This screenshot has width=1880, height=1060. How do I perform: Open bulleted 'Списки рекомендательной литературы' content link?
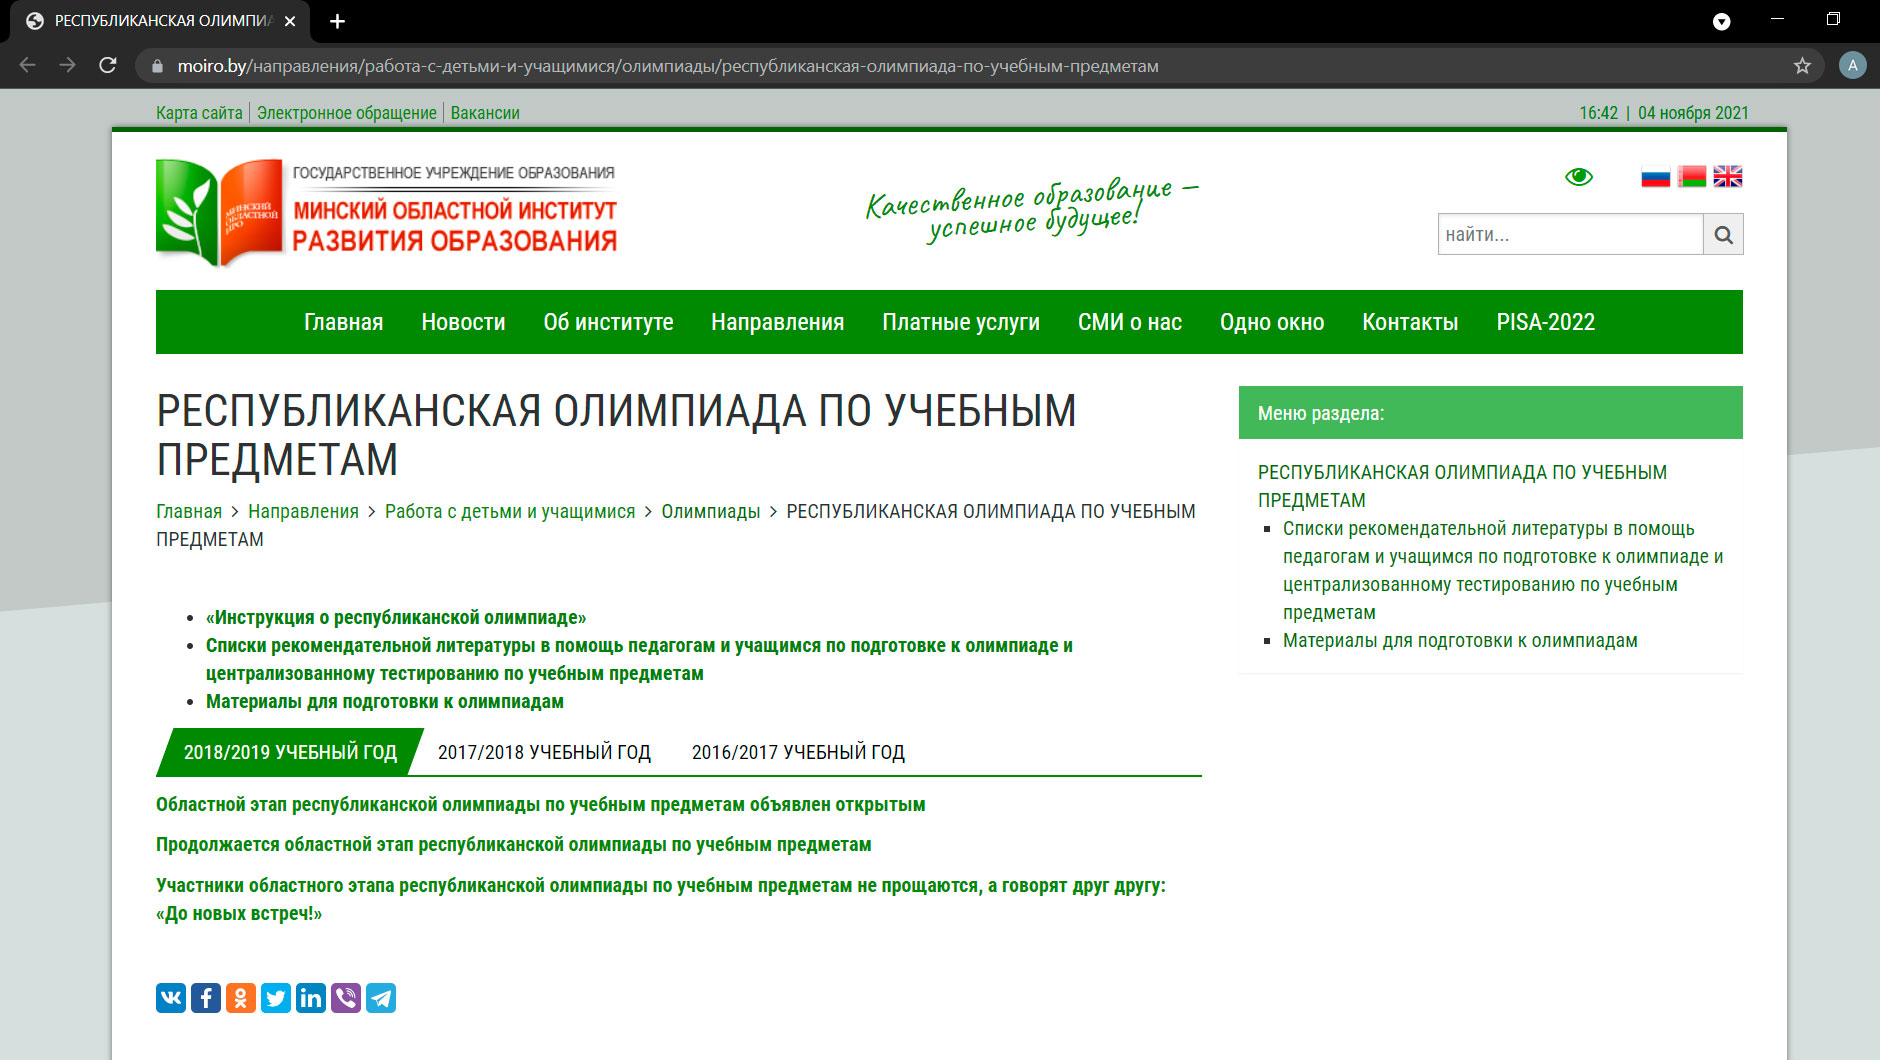pyautogui.click(x=639, y=659)
